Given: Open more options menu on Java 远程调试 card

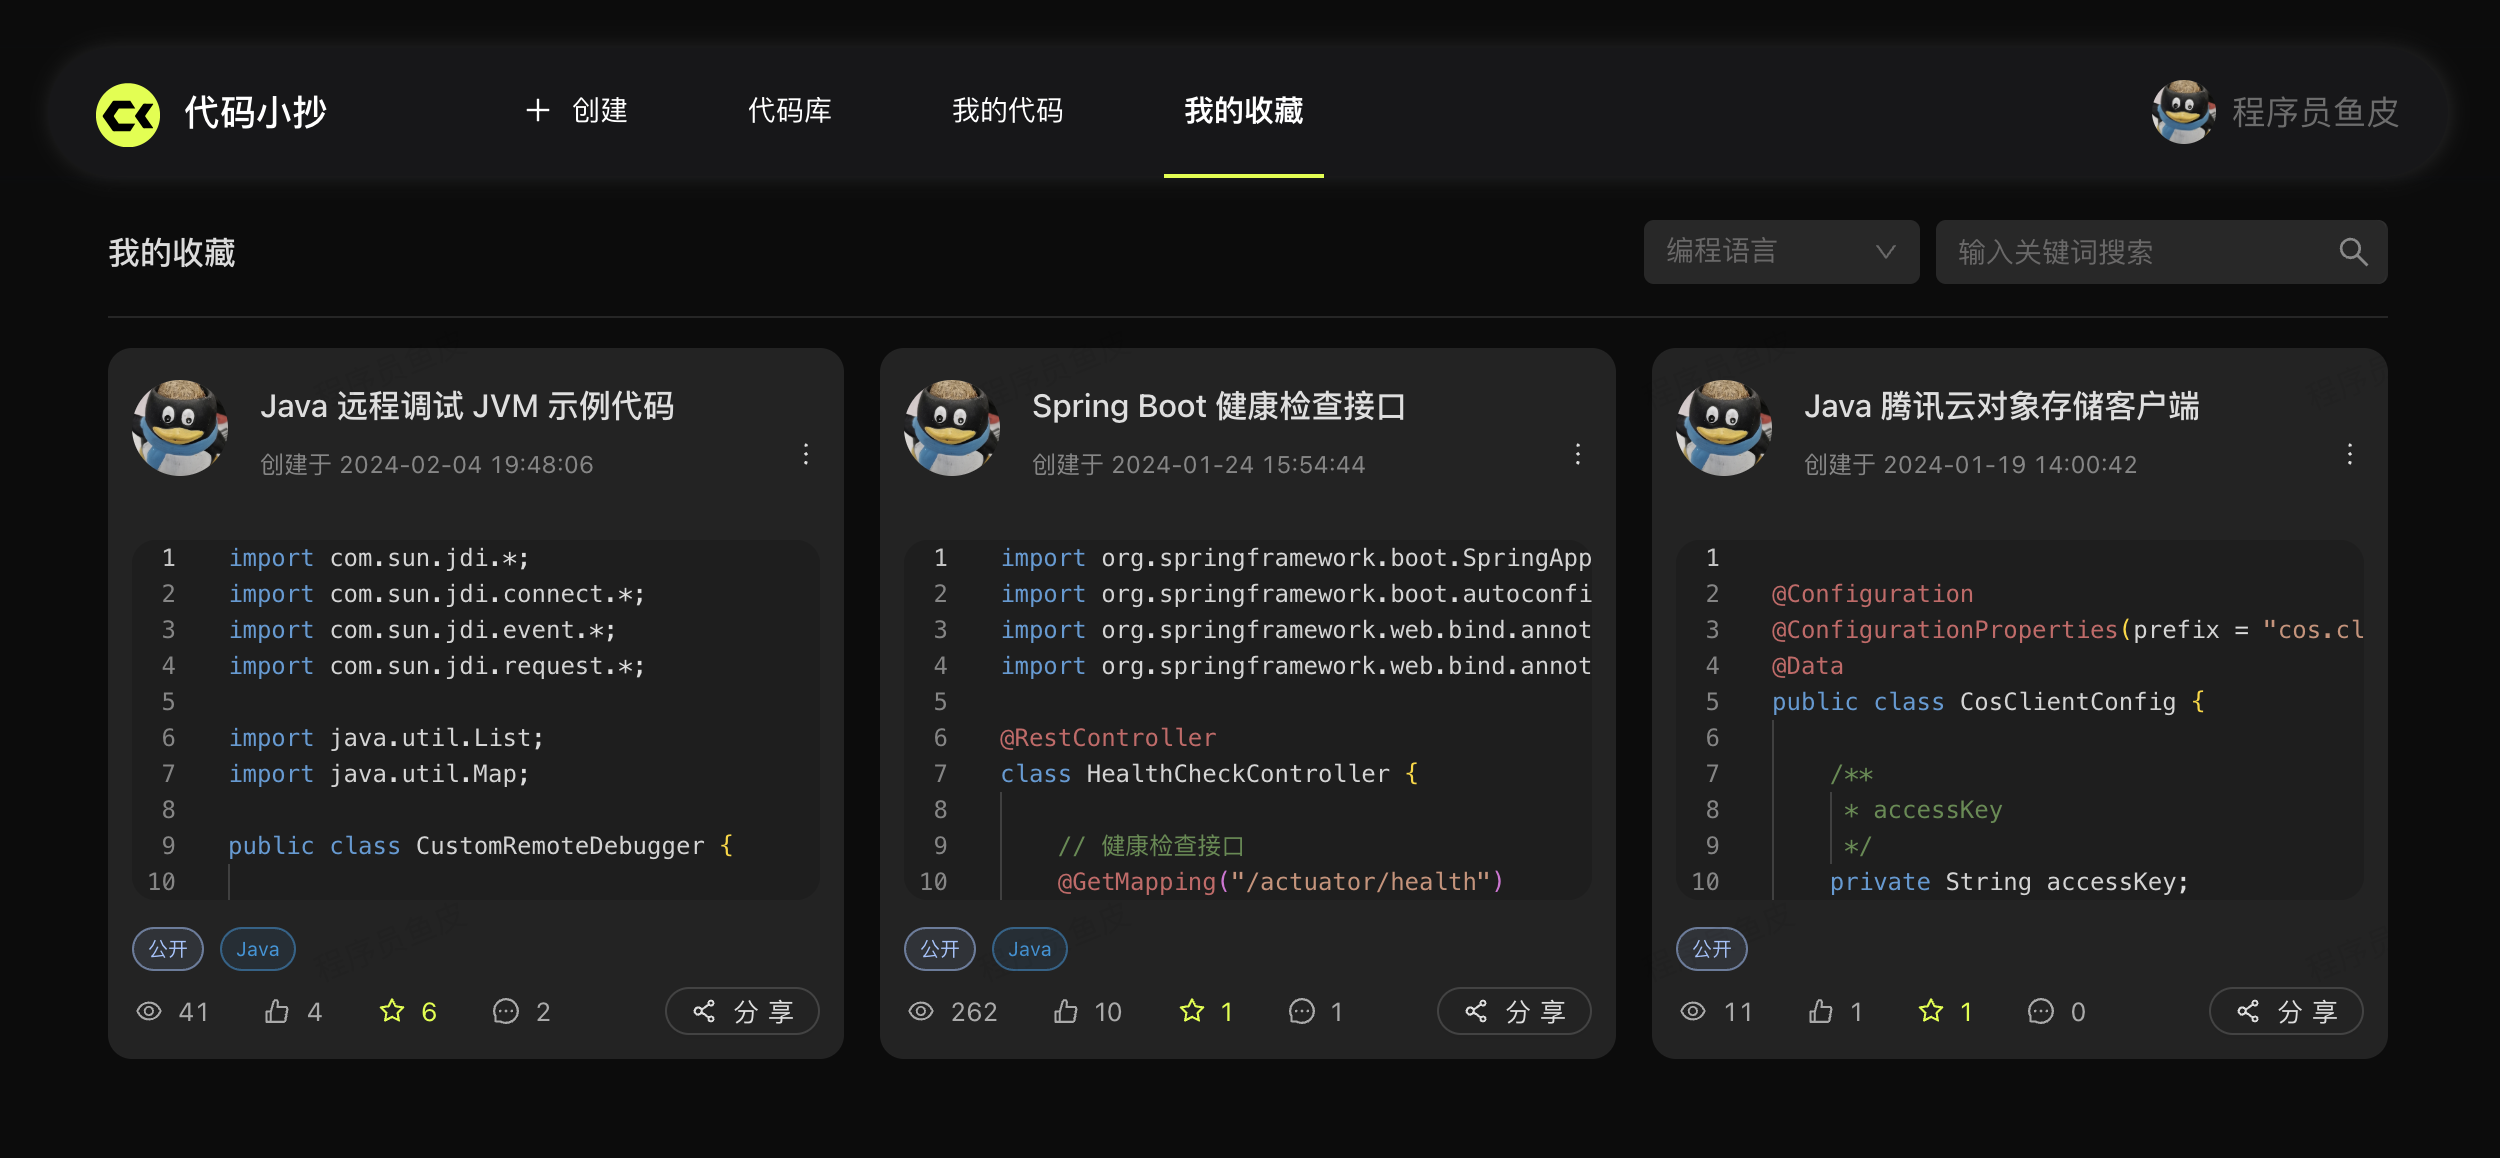Looking at the screenshot, I should pos(806,454).
